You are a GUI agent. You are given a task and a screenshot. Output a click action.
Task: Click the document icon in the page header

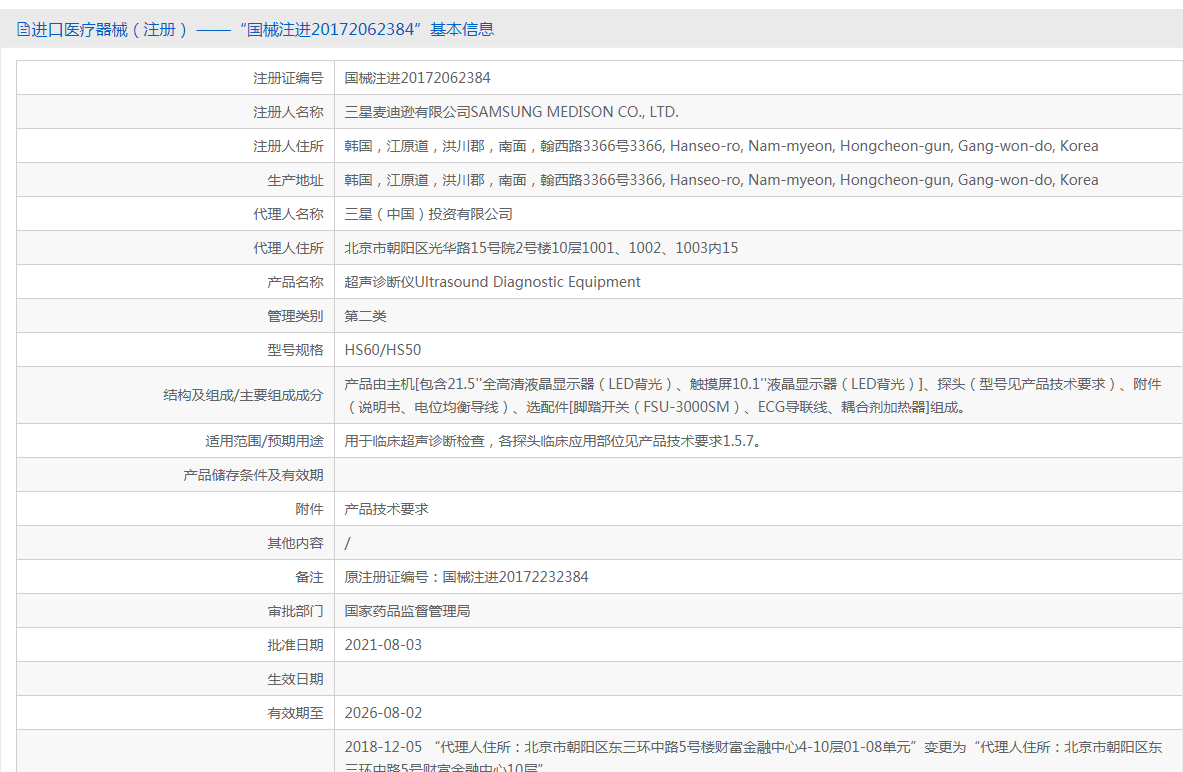[x=23, y=29]
